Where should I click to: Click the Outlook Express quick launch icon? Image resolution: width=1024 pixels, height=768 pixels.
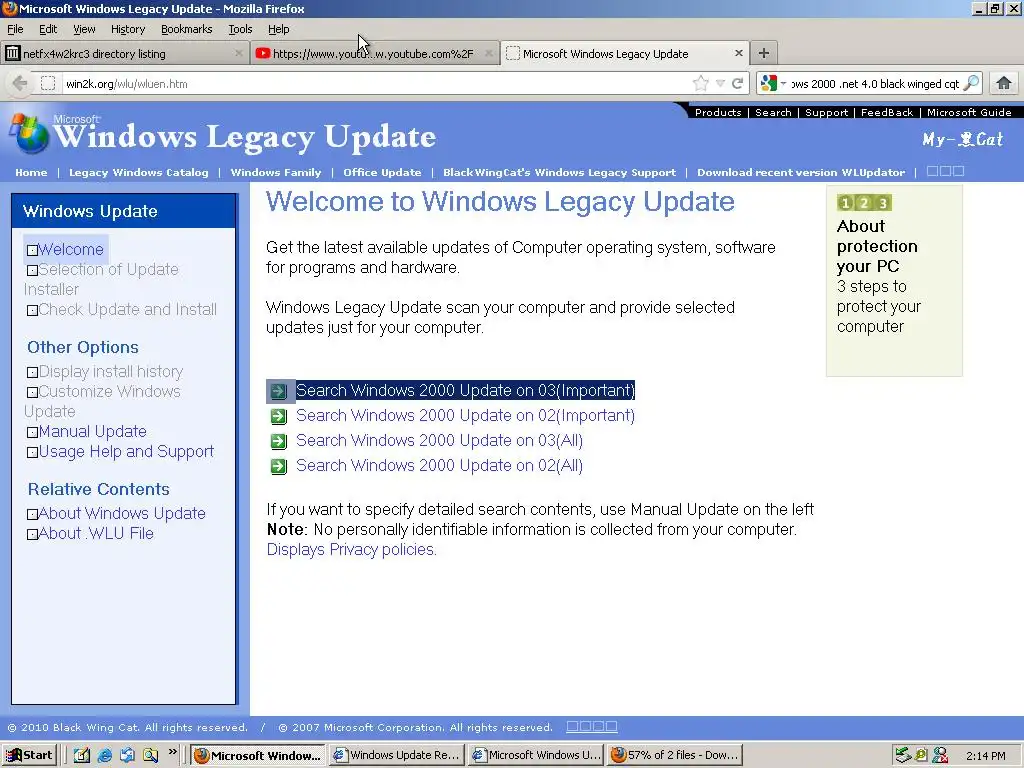coord(127,755)
